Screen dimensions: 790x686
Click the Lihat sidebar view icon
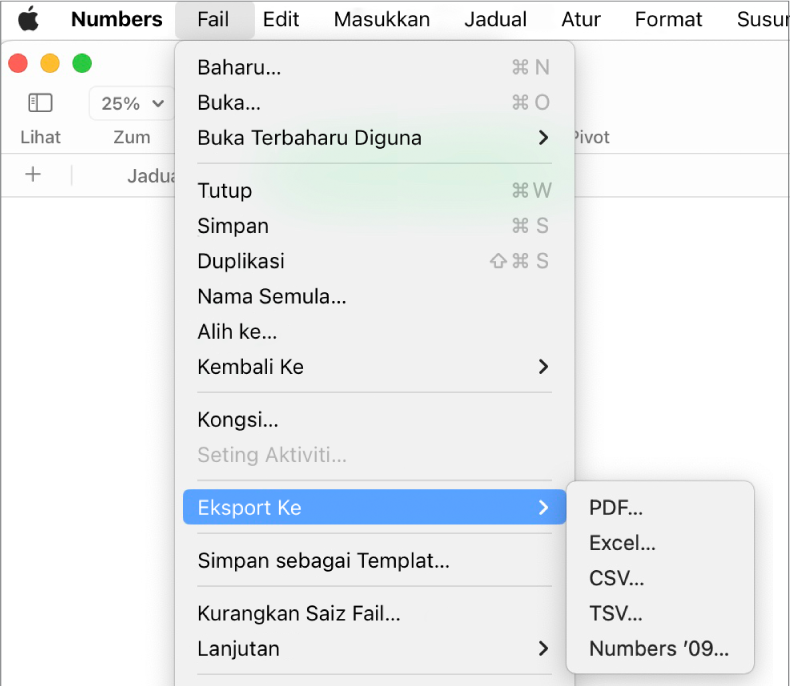click(x=40, y=103)
